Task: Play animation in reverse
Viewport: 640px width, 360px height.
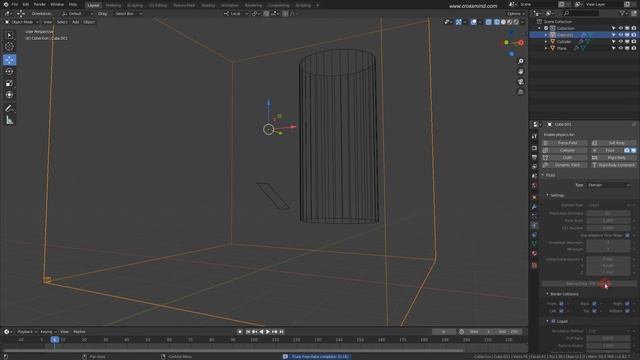Action: [x=261, y=332]
